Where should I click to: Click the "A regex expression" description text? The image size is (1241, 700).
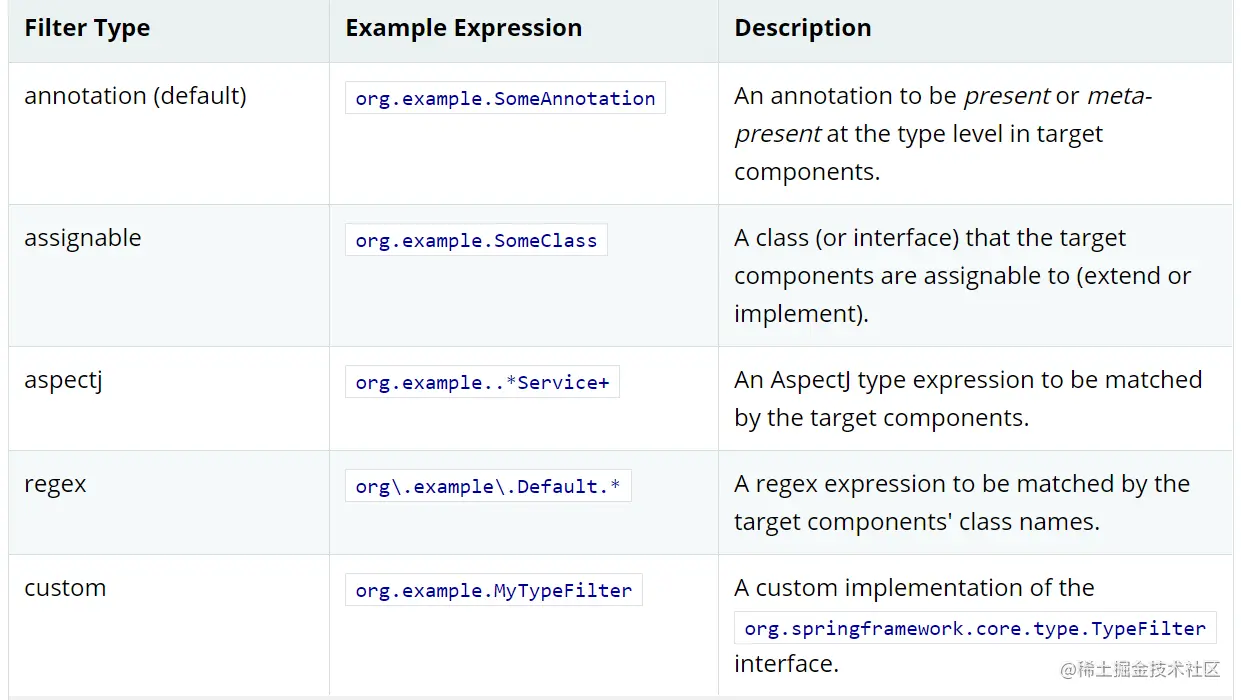coord(961,502)
